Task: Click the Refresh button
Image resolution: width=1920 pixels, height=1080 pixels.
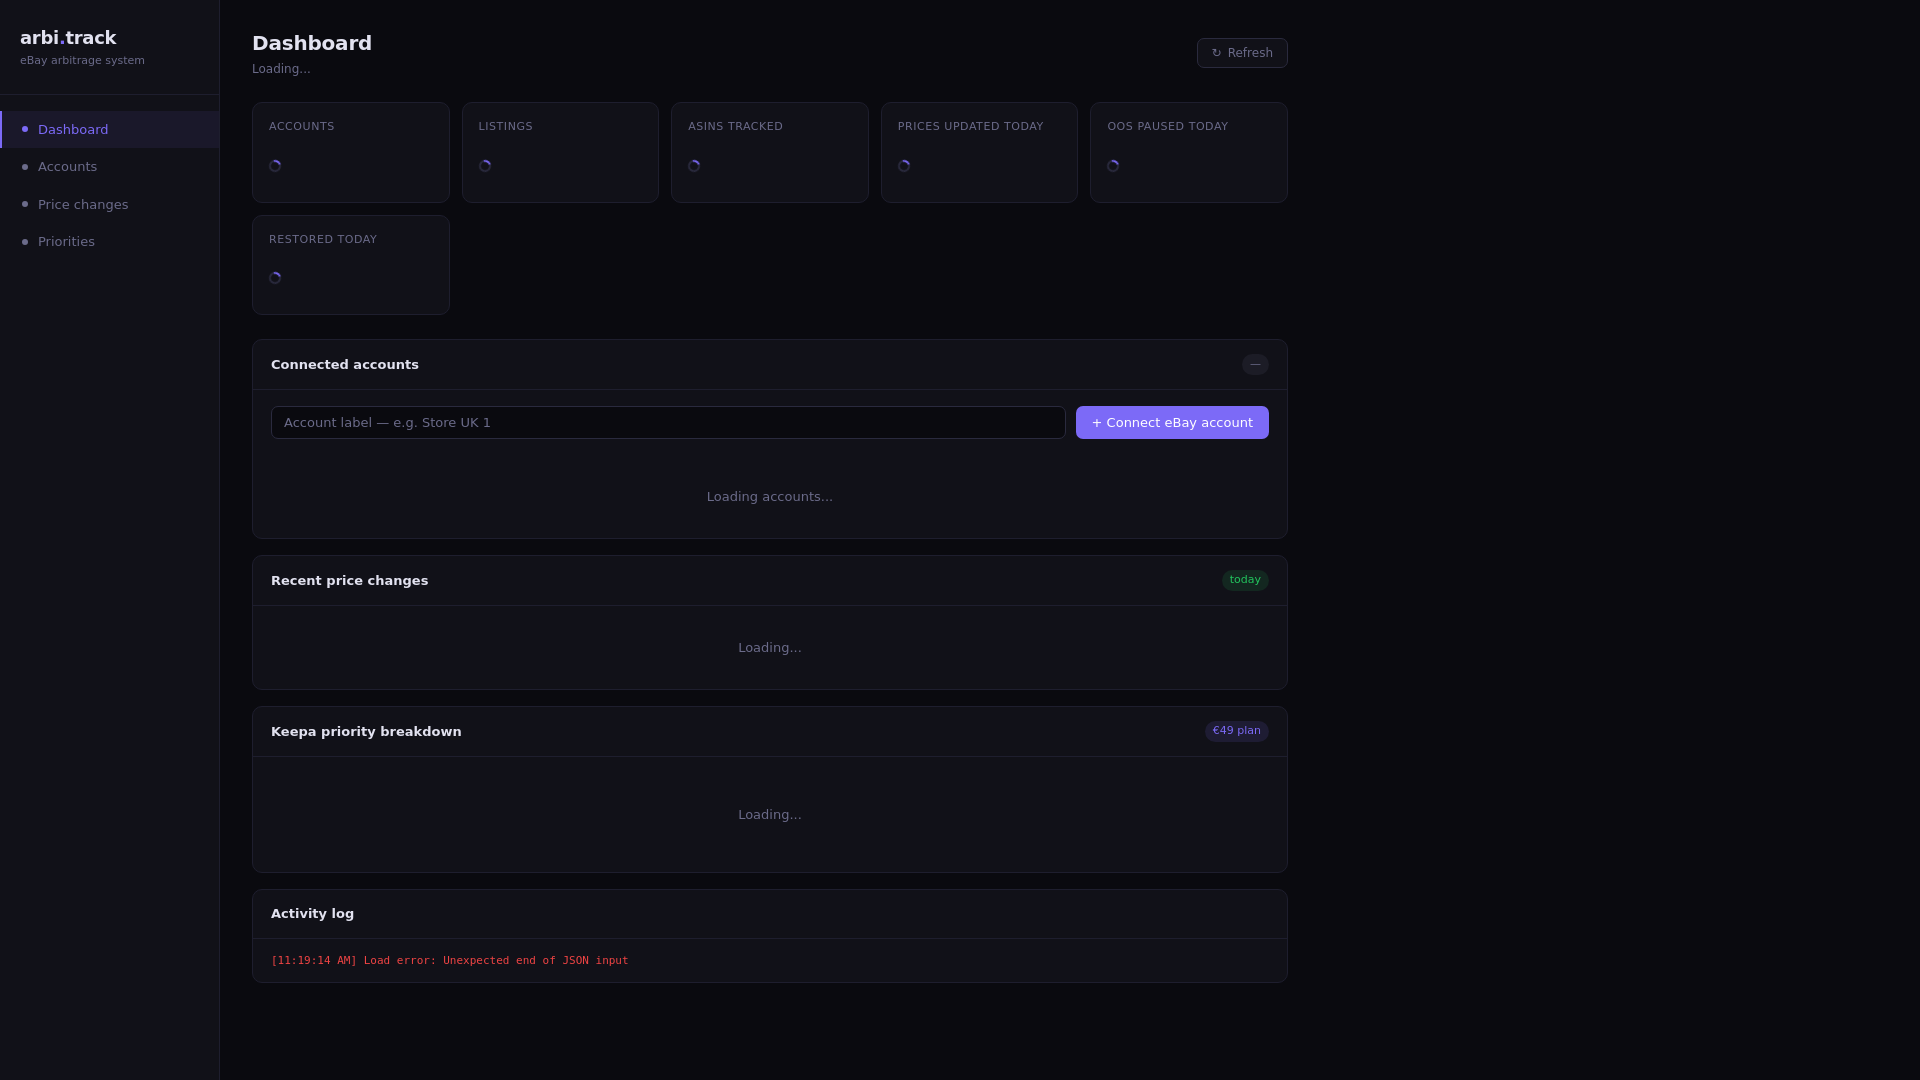Action: point(1242,53)
